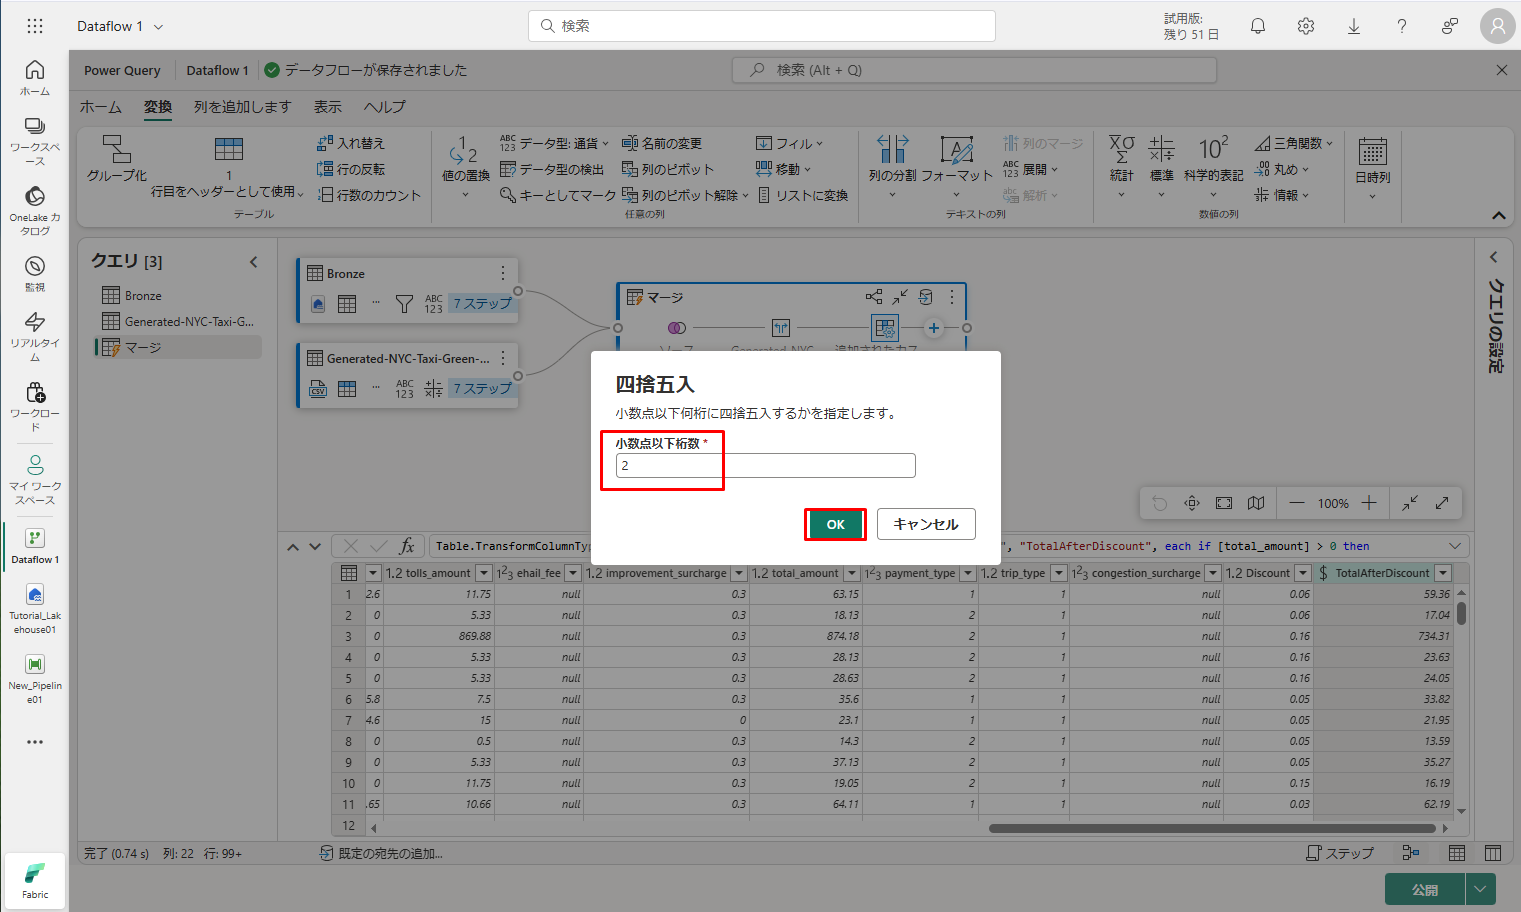Viewport: 1521px width, 912px height.
Task: Toggle the diagram minimap icon
Action: [1256, 503]
